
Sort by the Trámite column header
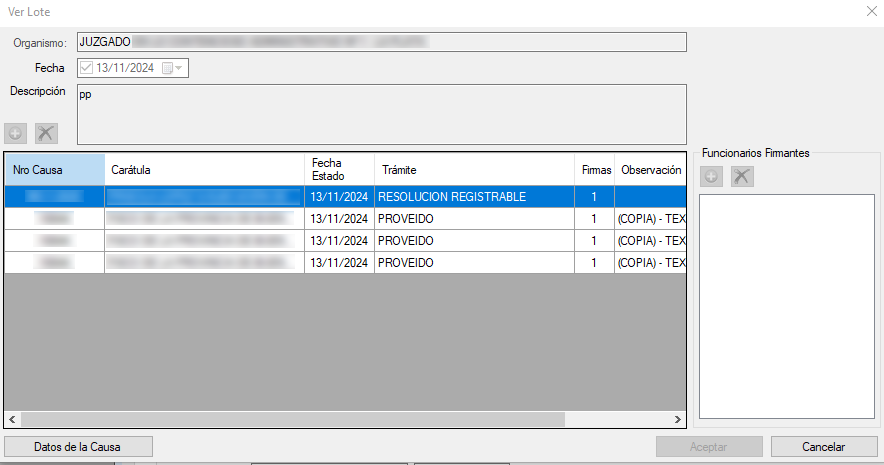coord(474,170)
